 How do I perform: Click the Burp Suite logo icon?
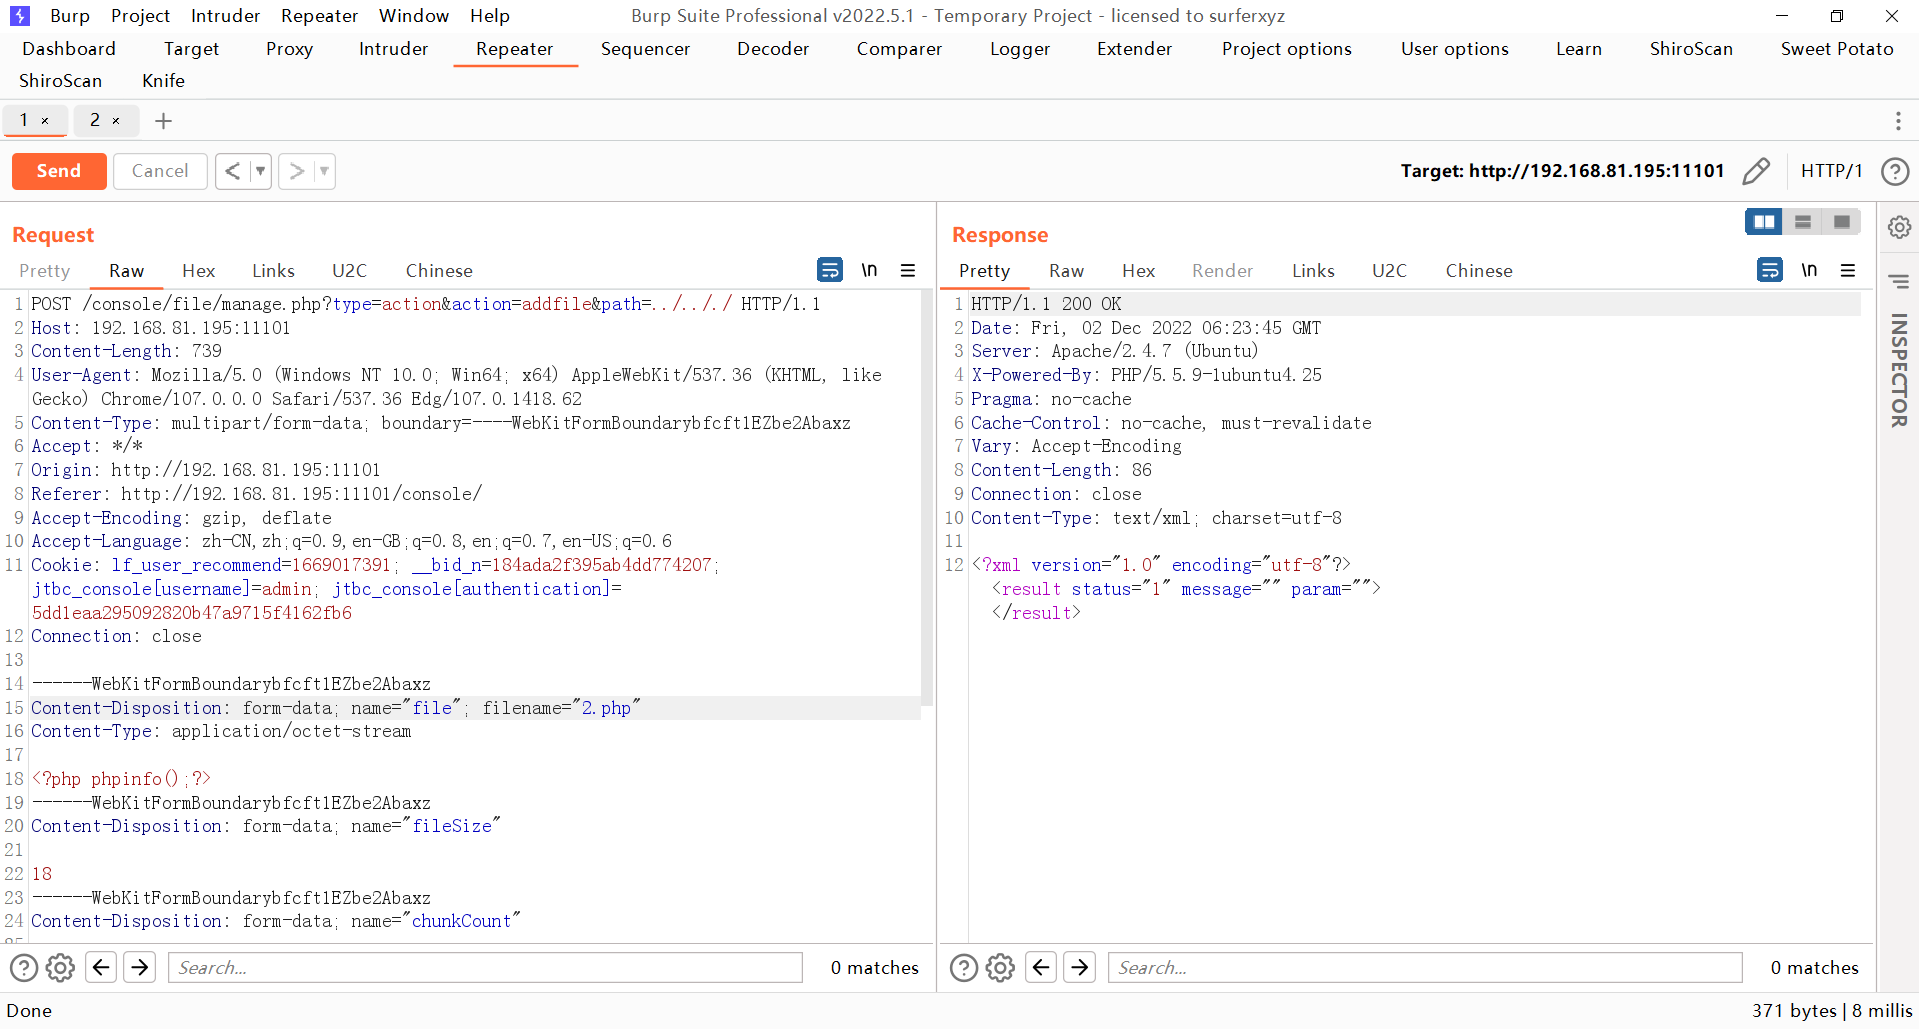pos(20,16)
